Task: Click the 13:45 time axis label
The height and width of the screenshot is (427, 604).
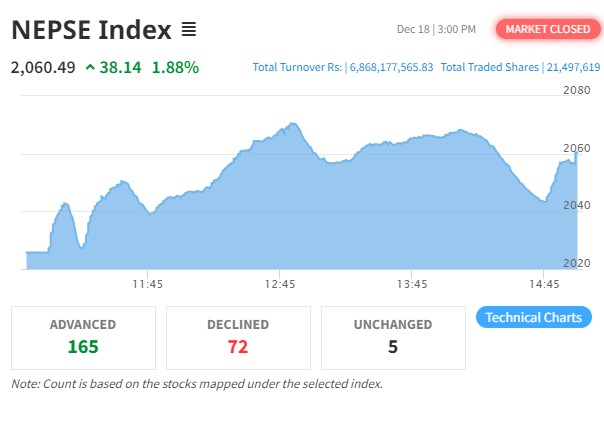Action: click(411, 284)
